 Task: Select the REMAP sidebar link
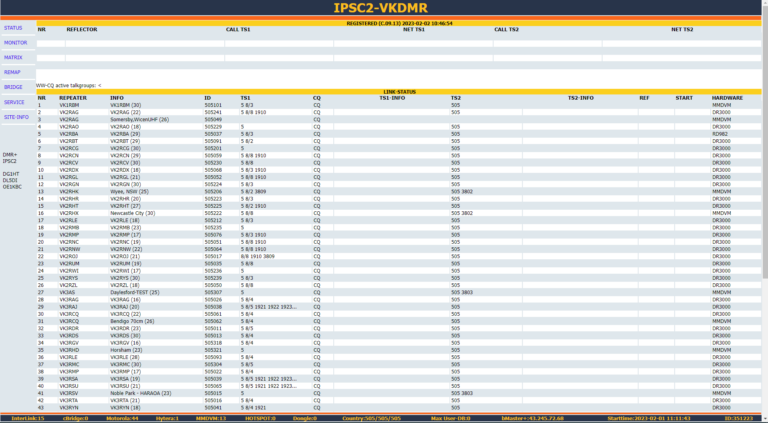(x=12, y=72)
